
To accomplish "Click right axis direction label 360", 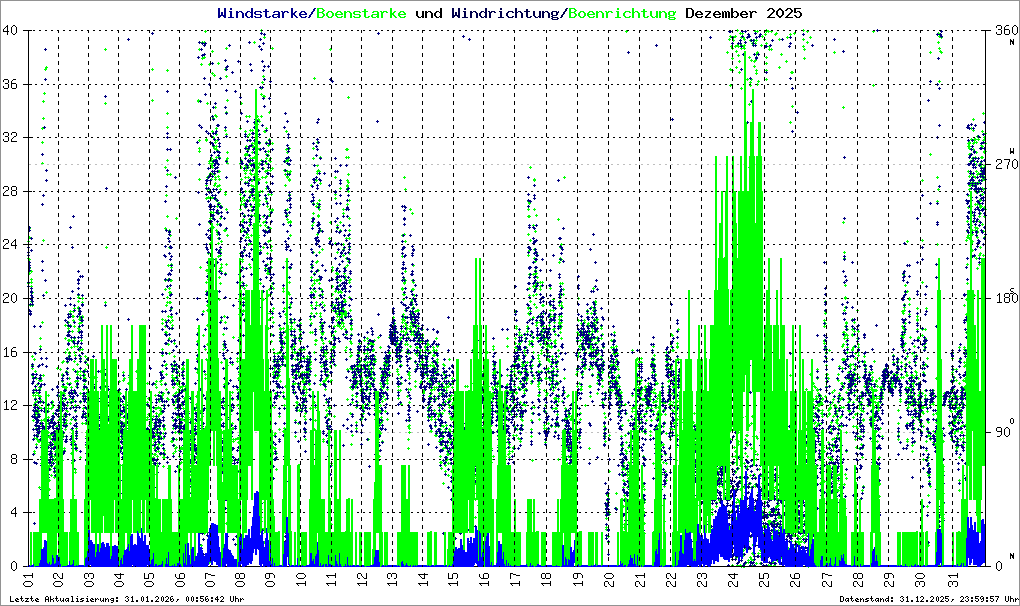I will pos(1006,30).
